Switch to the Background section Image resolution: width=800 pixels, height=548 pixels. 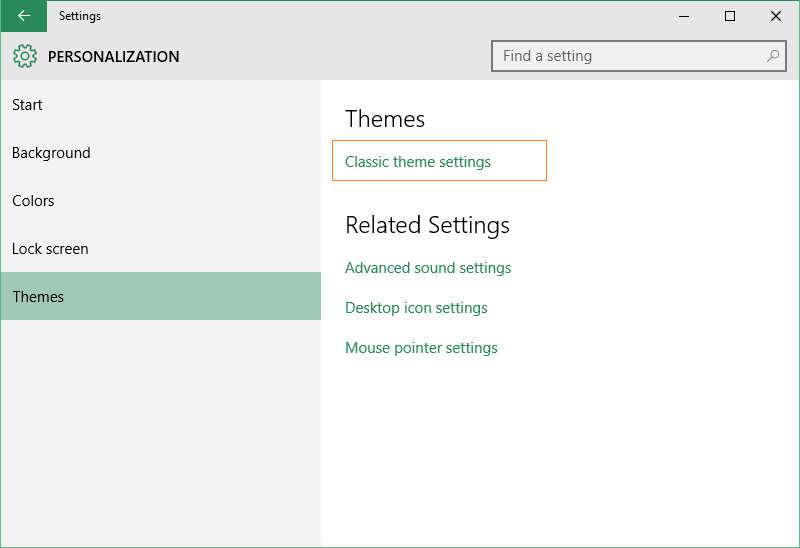[x=51, y=153]
